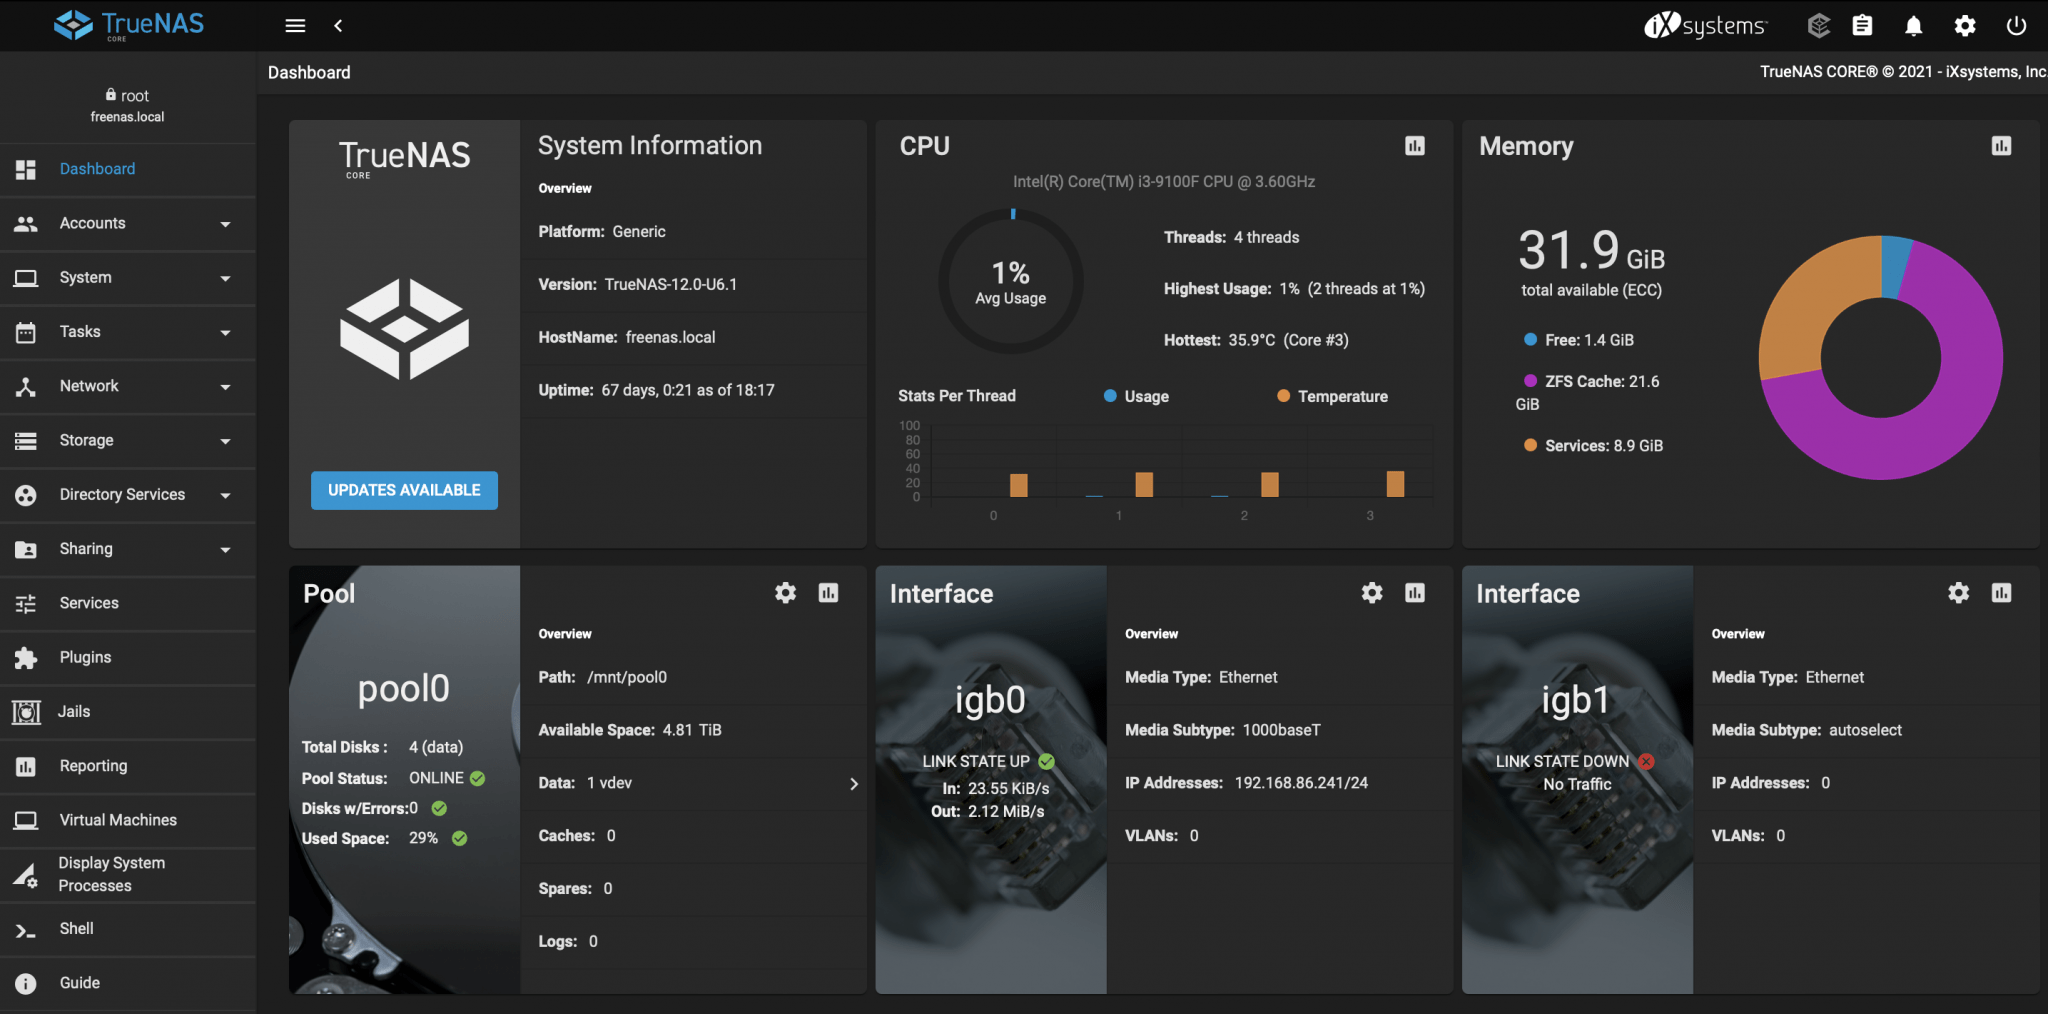The image size is (2048, 1014).
Task: Open Memory reports chart icon
Action: point(2001,146)
